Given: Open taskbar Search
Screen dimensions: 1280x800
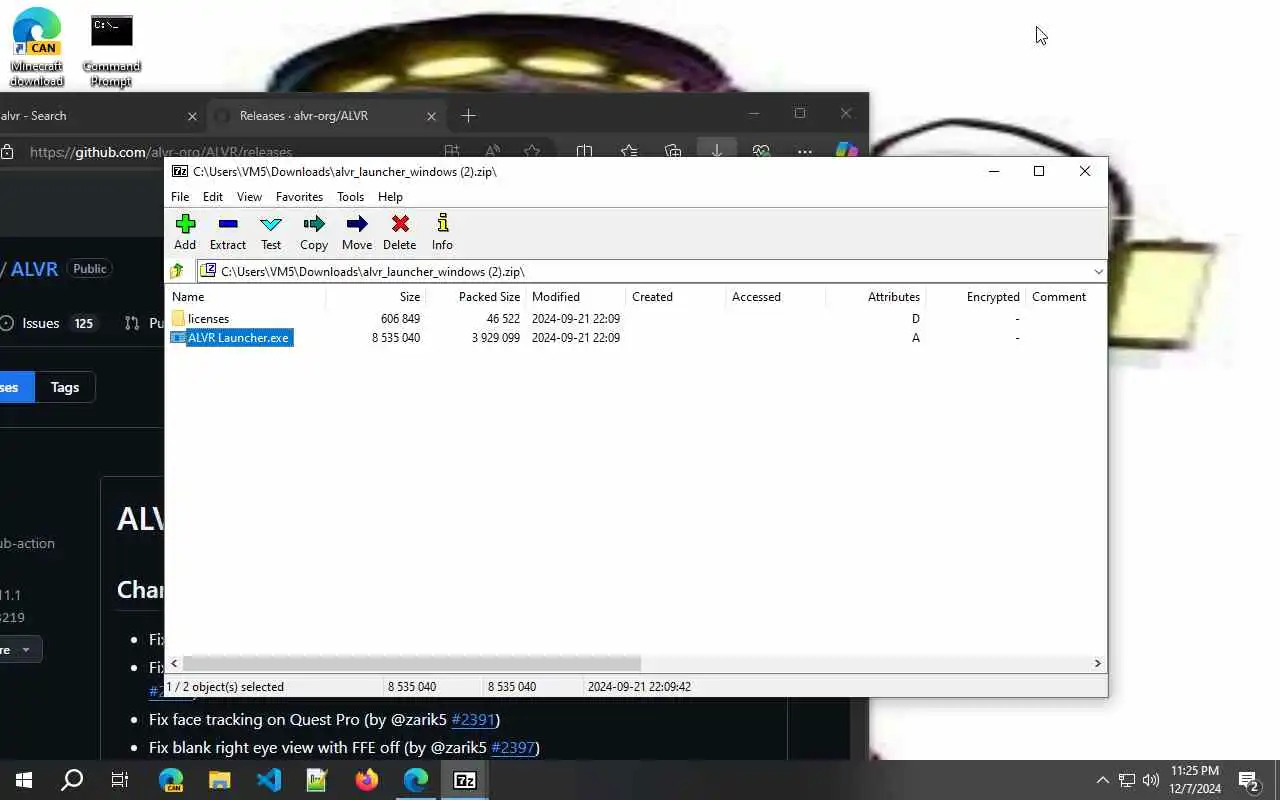Looking at the screenshot, I should click(72, 780).
